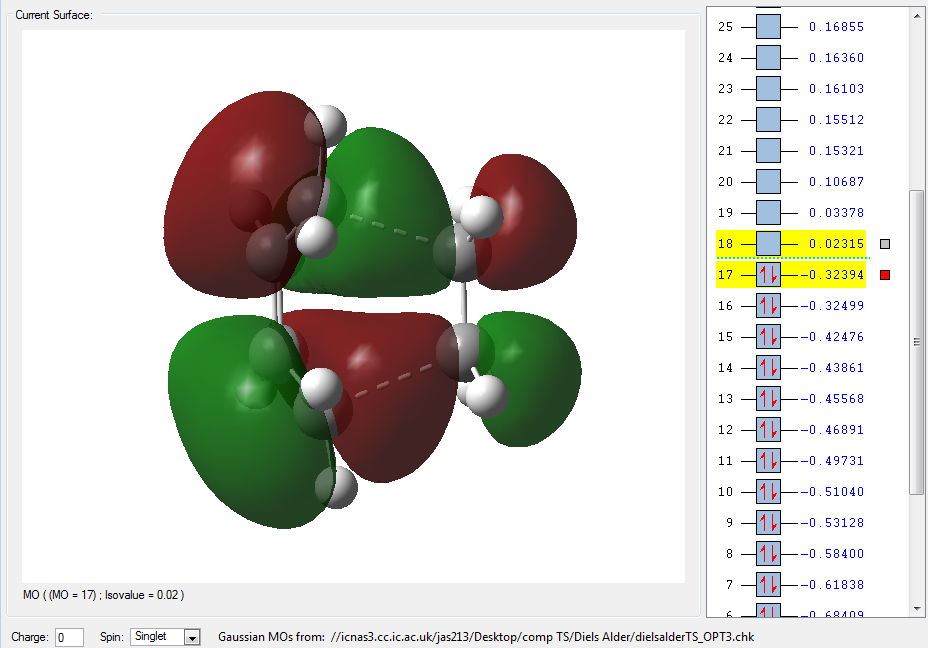The height and width of the screenshot is (648, 928).
Task: Click the MO isovalue caption text
Action: [104, 595]
